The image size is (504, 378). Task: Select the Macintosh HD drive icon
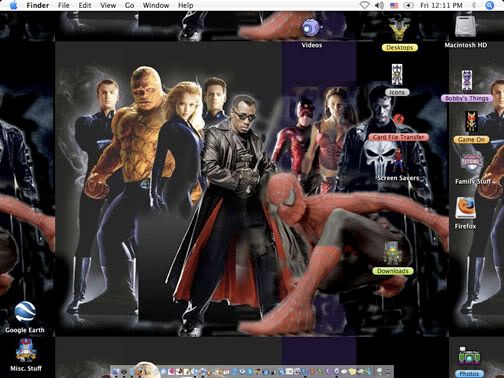click(466, 27)
